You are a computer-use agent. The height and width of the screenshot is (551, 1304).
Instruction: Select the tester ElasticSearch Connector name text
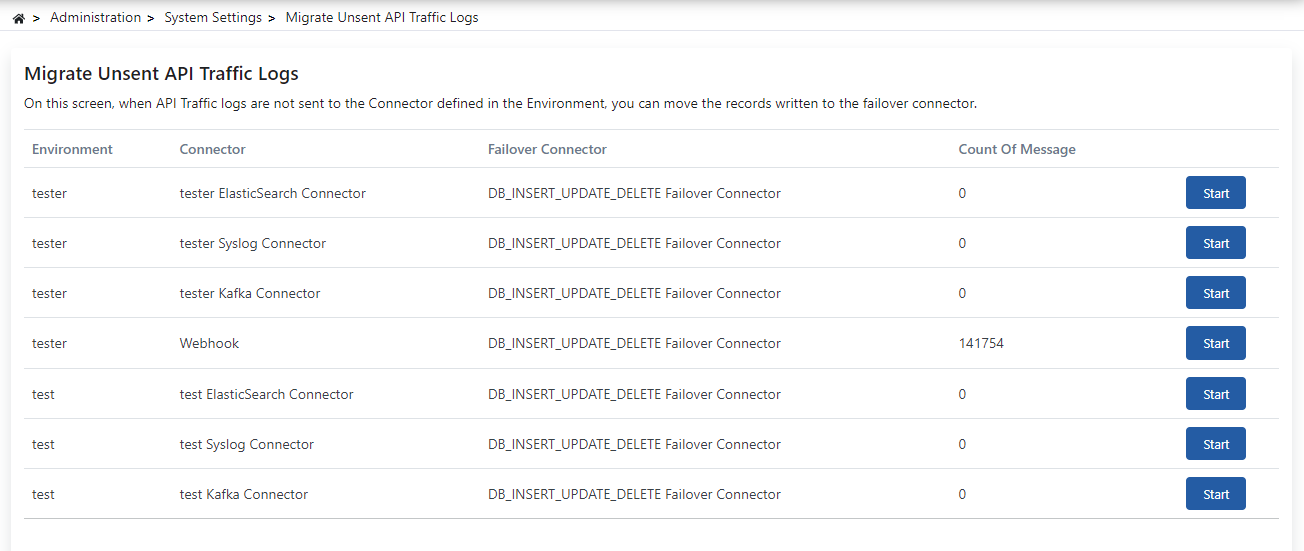[x=272, y=193]
